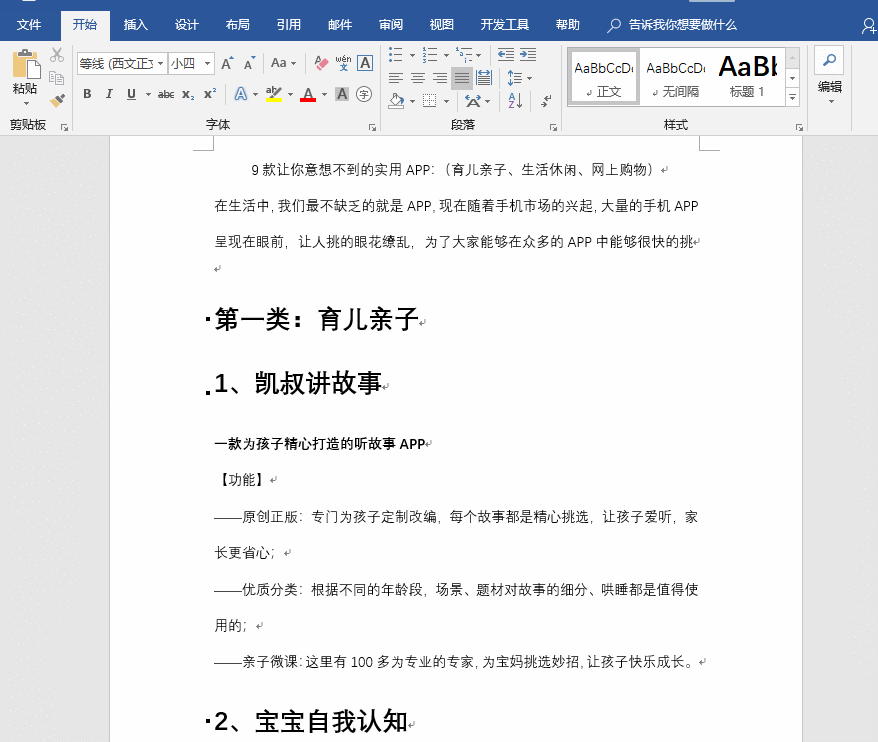Open the font size dropdown
This screenshot has width=878, height=742.
click(208, 61)
